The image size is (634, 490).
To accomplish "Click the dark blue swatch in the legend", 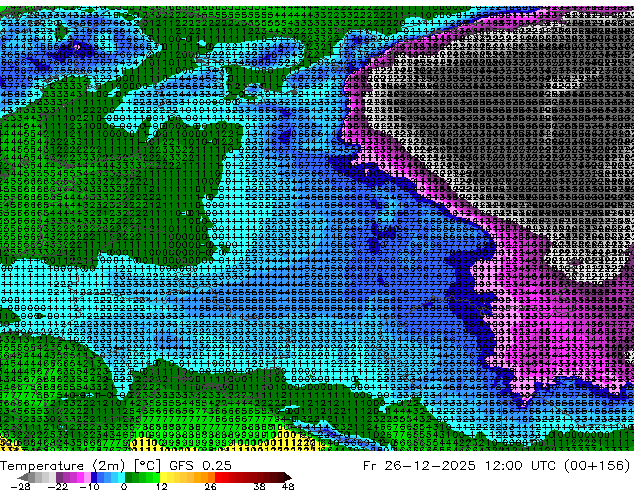I will [x=94, y=477].
